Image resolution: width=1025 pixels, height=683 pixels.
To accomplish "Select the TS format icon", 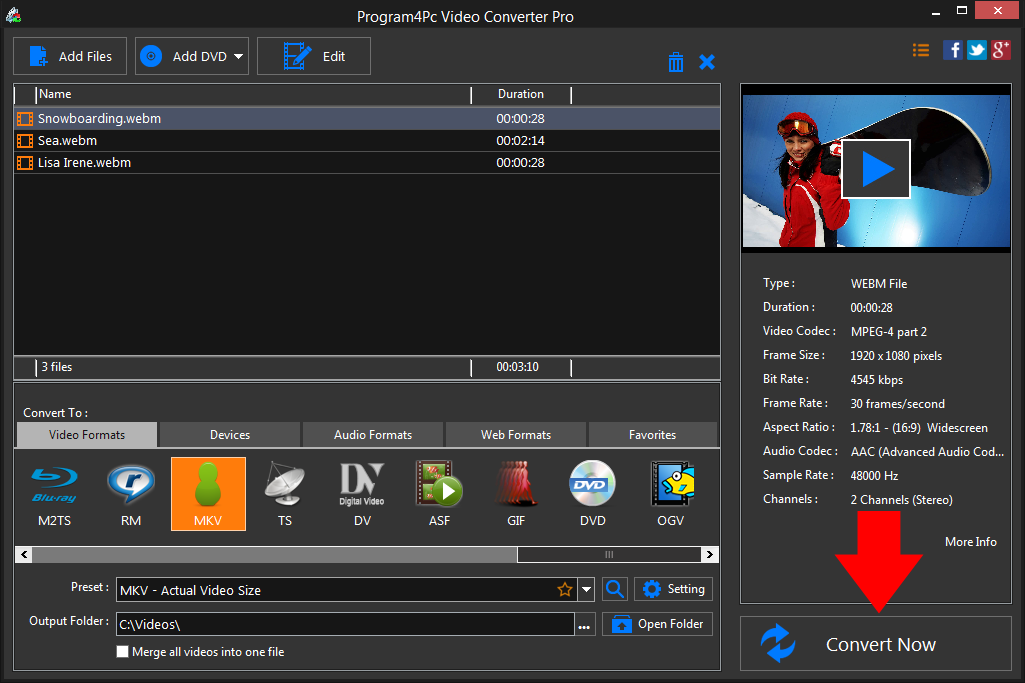I will point(285,493).
